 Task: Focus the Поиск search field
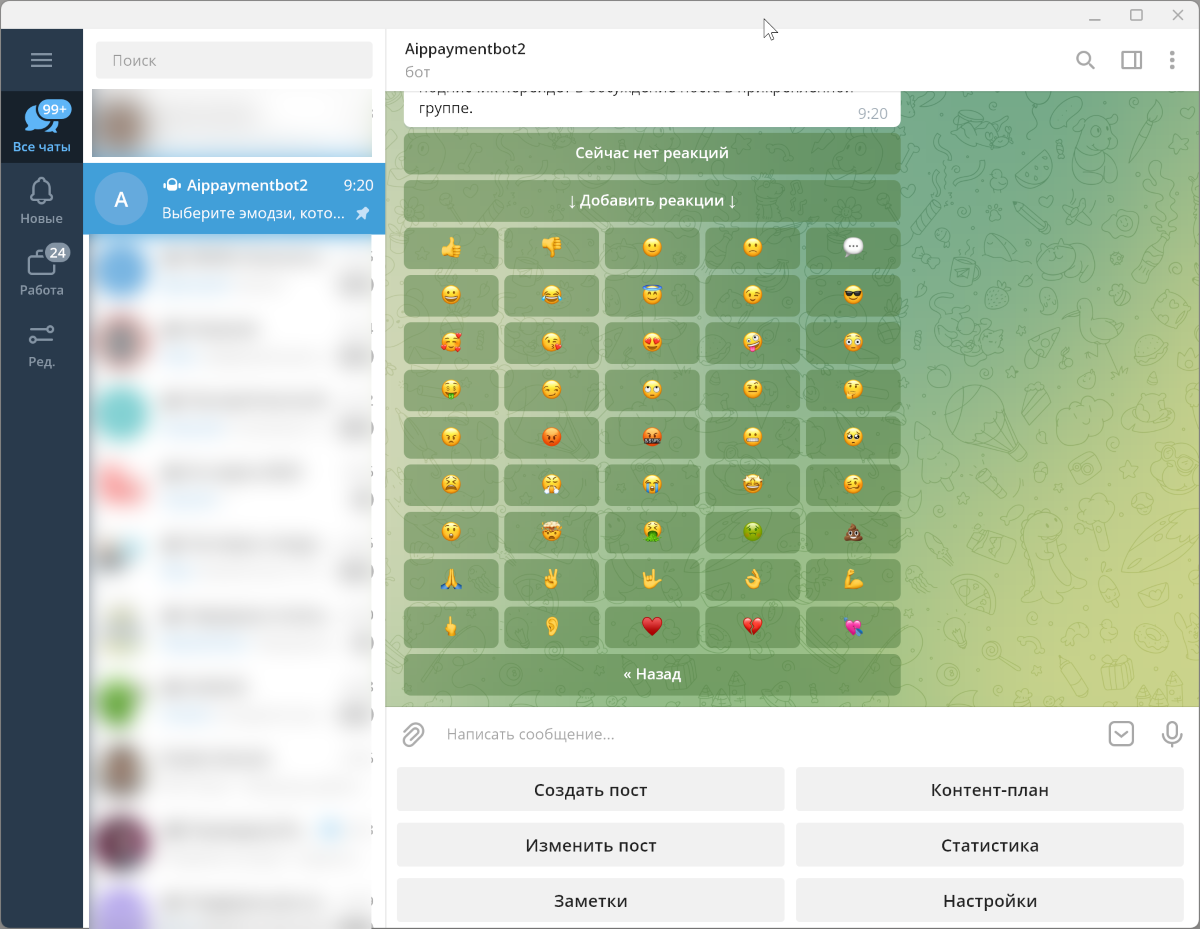coord(234,60)
